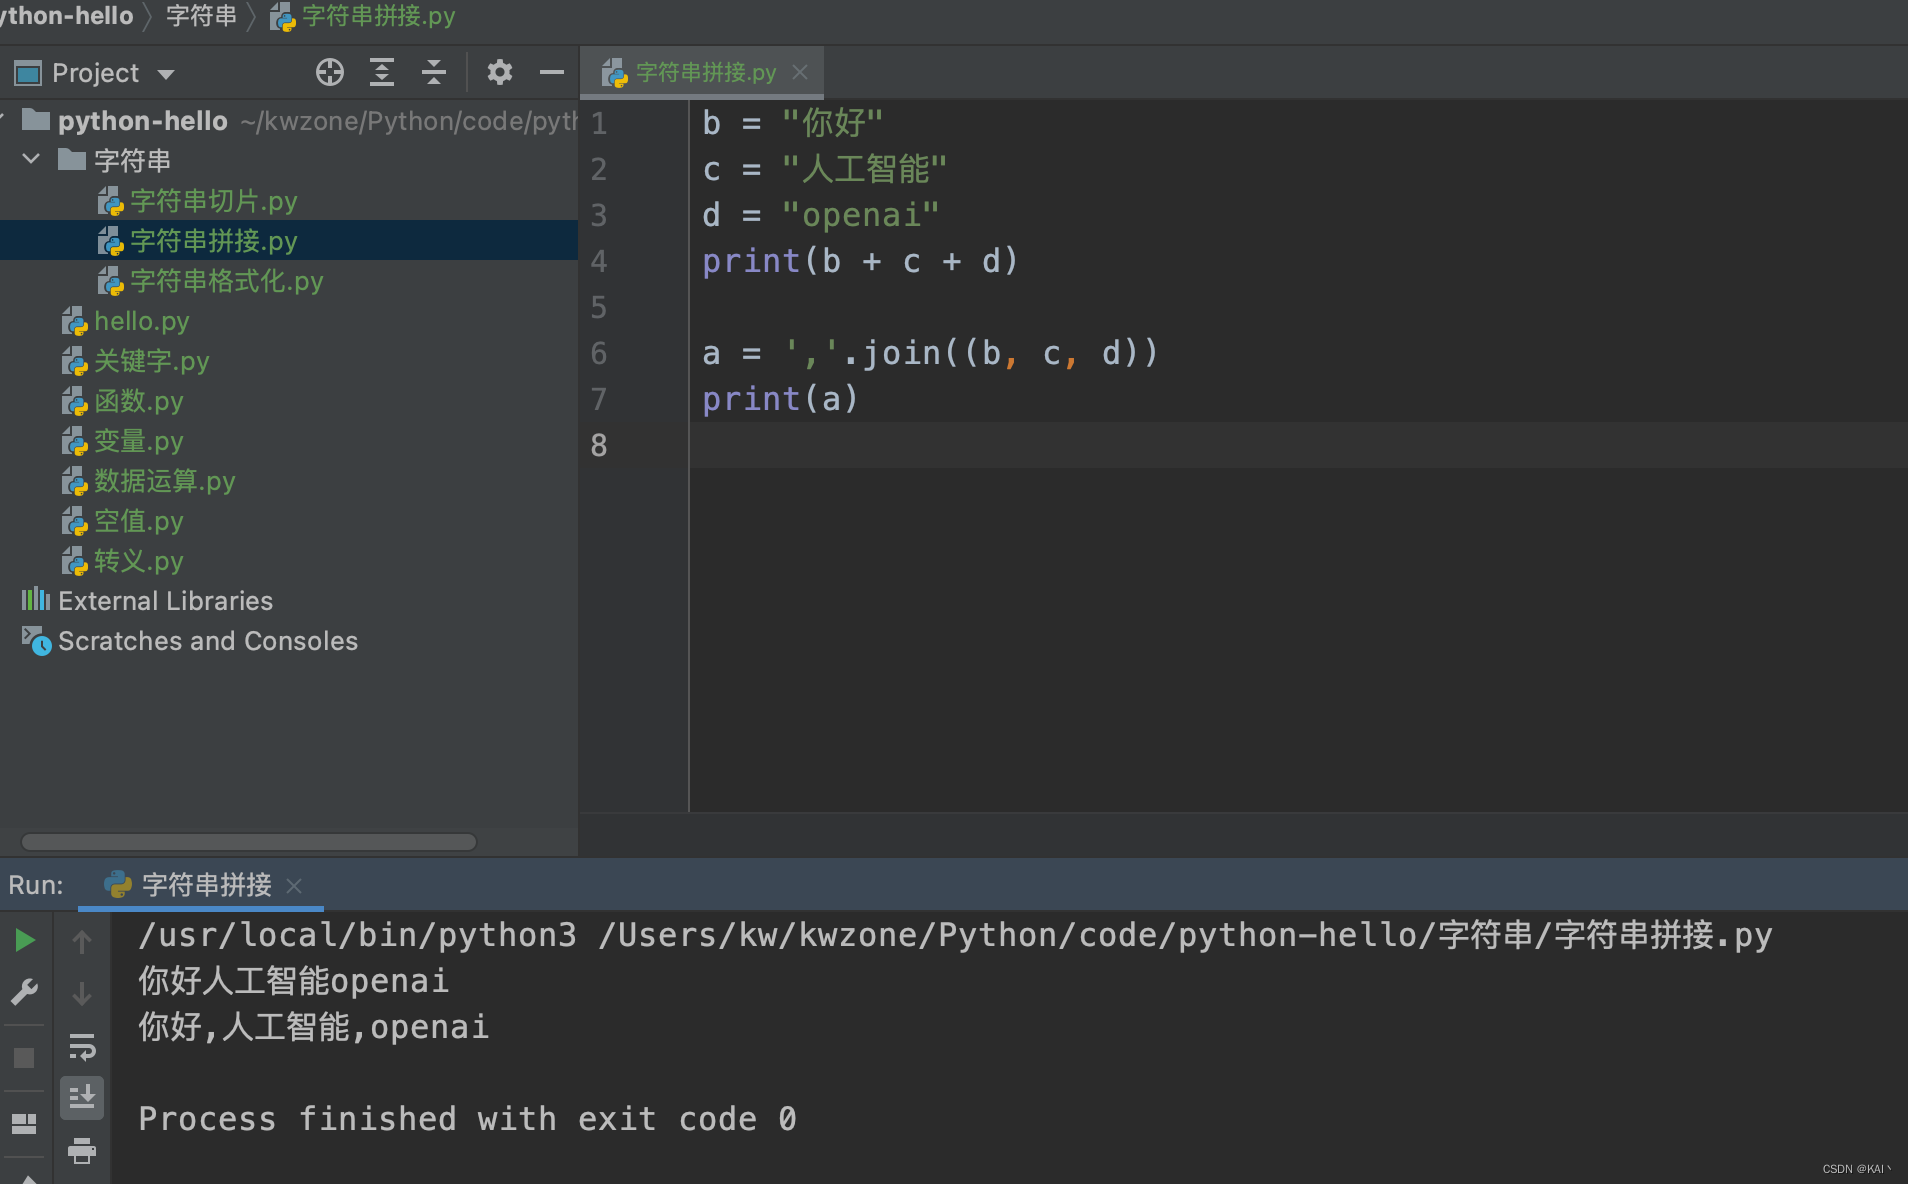The height and width of the screenshot is (1184, 1908).
Task: Click the Expand All icon in Project toolbar
Action: tap(382, 72)
